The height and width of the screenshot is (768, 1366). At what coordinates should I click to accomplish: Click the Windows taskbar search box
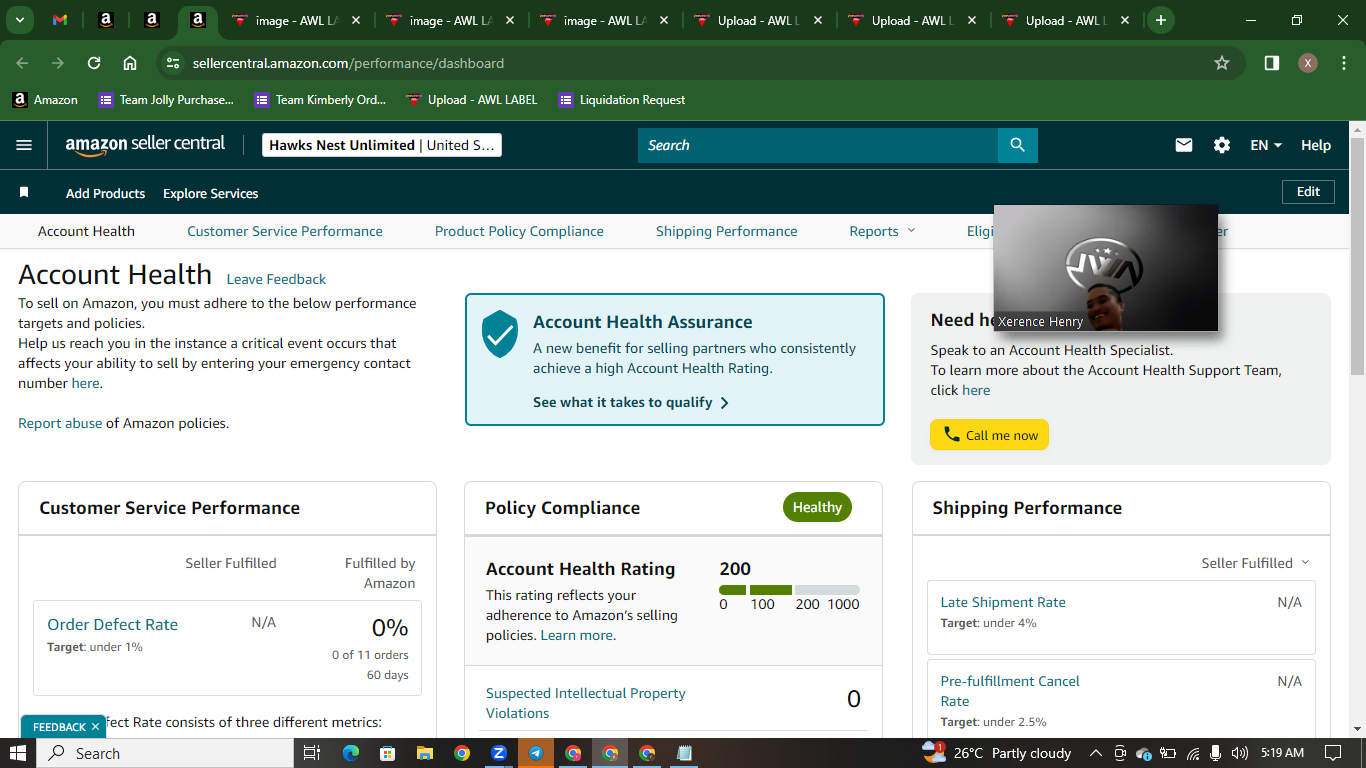(166, 753)
